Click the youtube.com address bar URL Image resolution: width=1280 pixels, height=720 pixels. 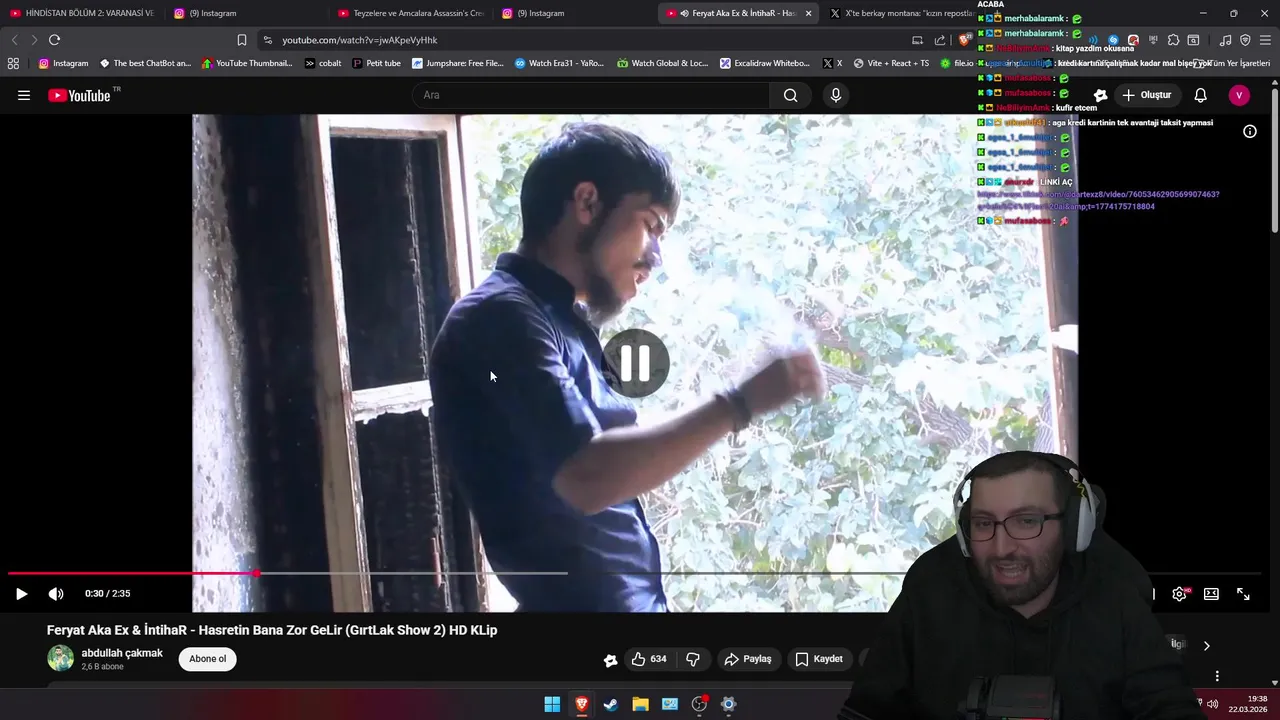tap(359, 40)
